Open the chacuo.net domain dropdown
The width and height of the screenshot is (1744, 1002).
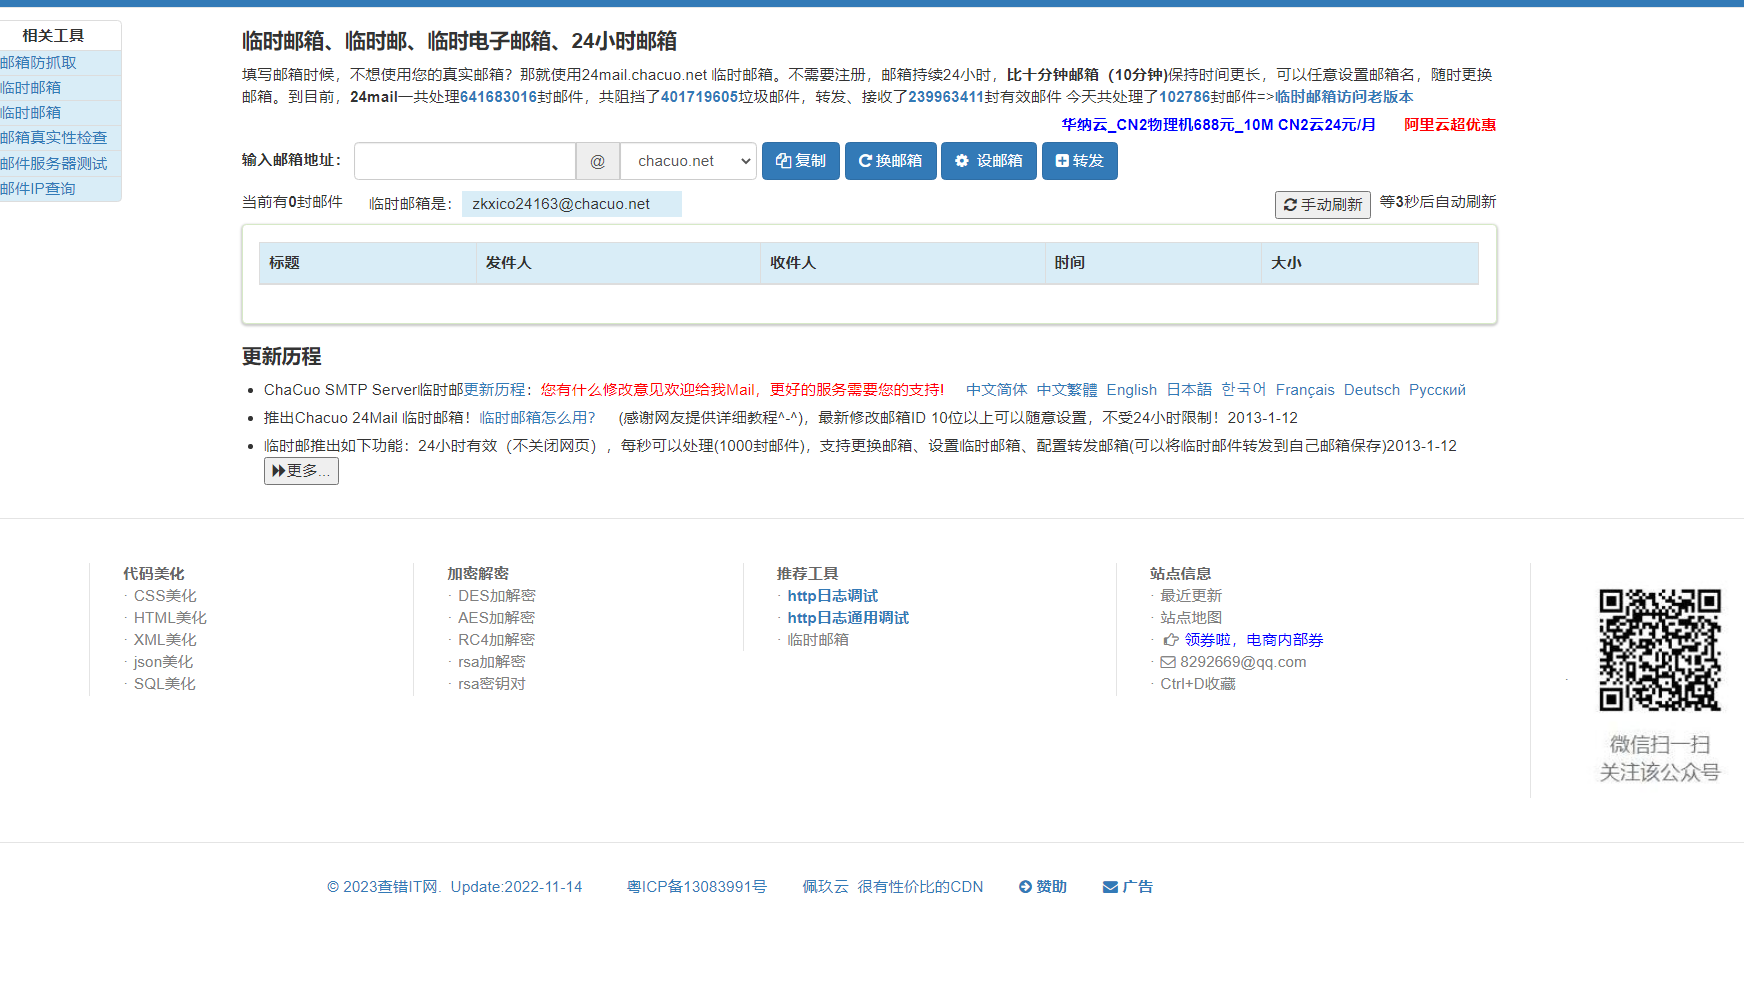click(x=688, y=161)
